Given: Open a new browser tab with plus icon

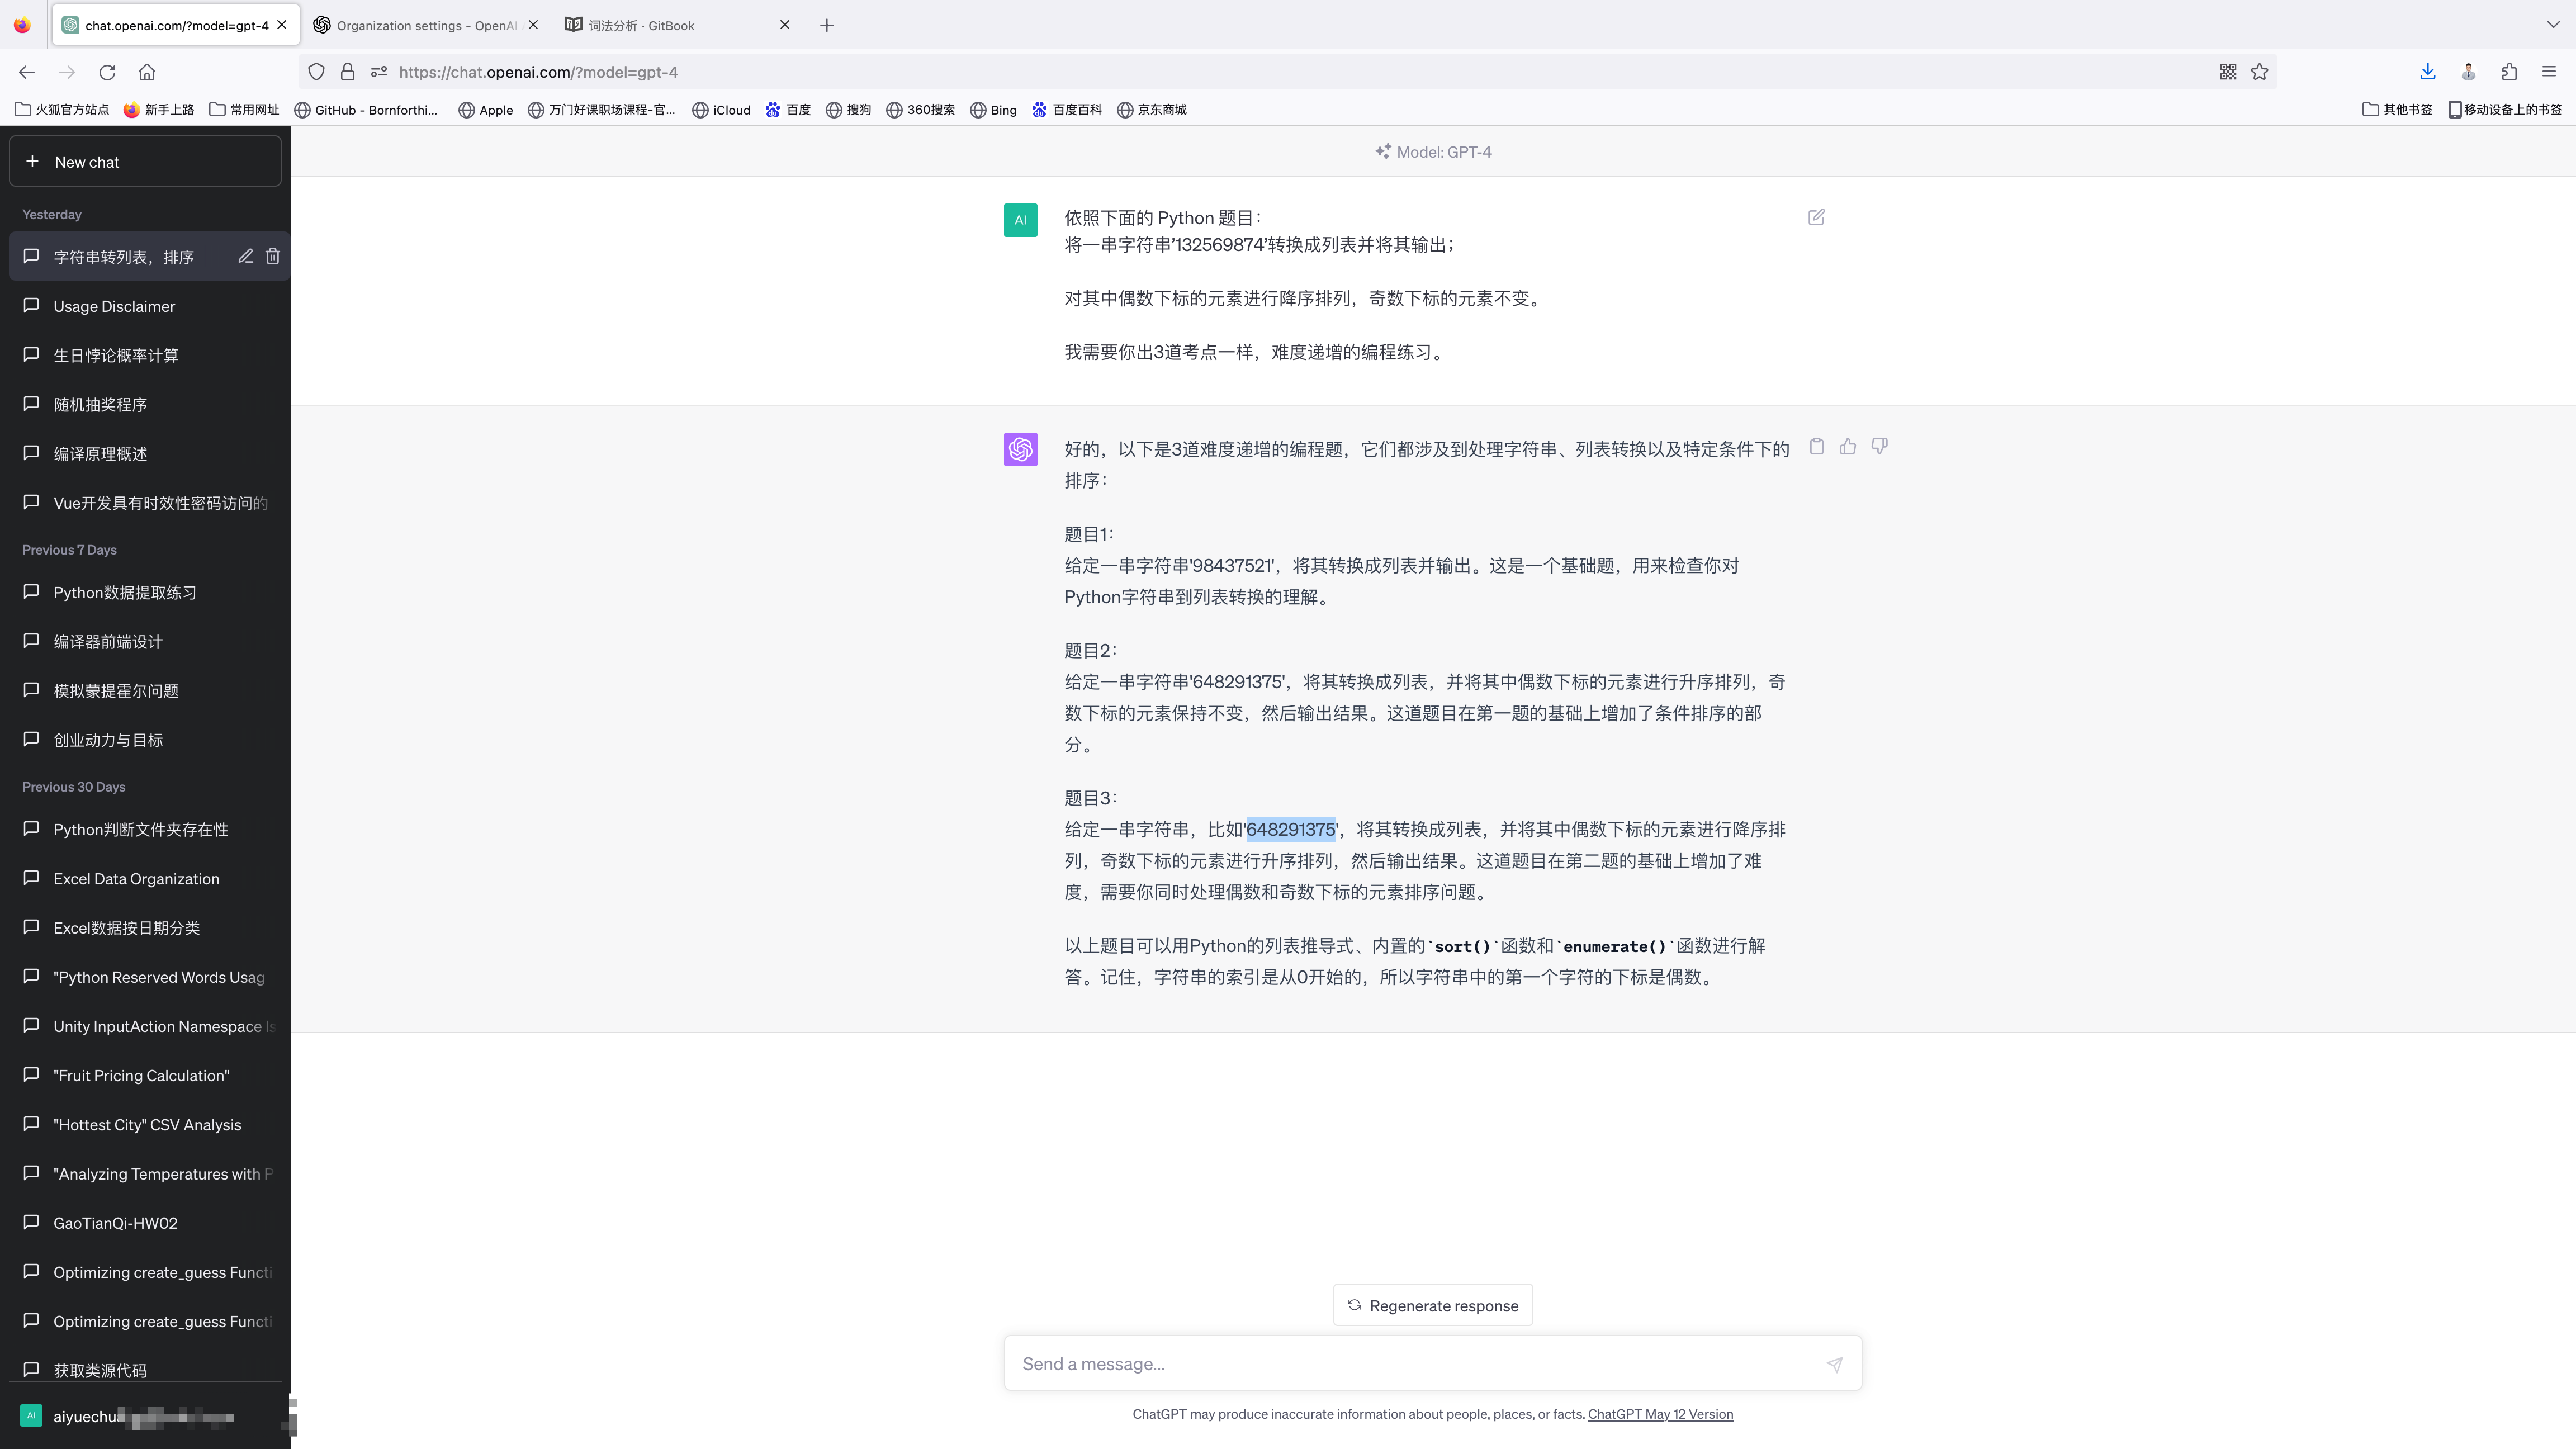Looking at the screenshot, I should coord(826,25).
